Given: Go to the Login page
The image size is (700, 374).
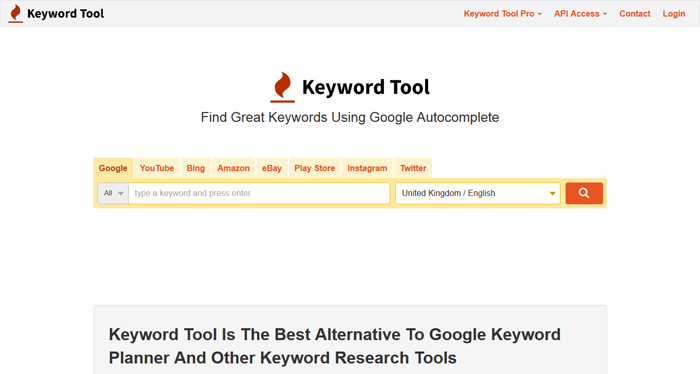Looking at the screenshot, I should click(674, 14).
